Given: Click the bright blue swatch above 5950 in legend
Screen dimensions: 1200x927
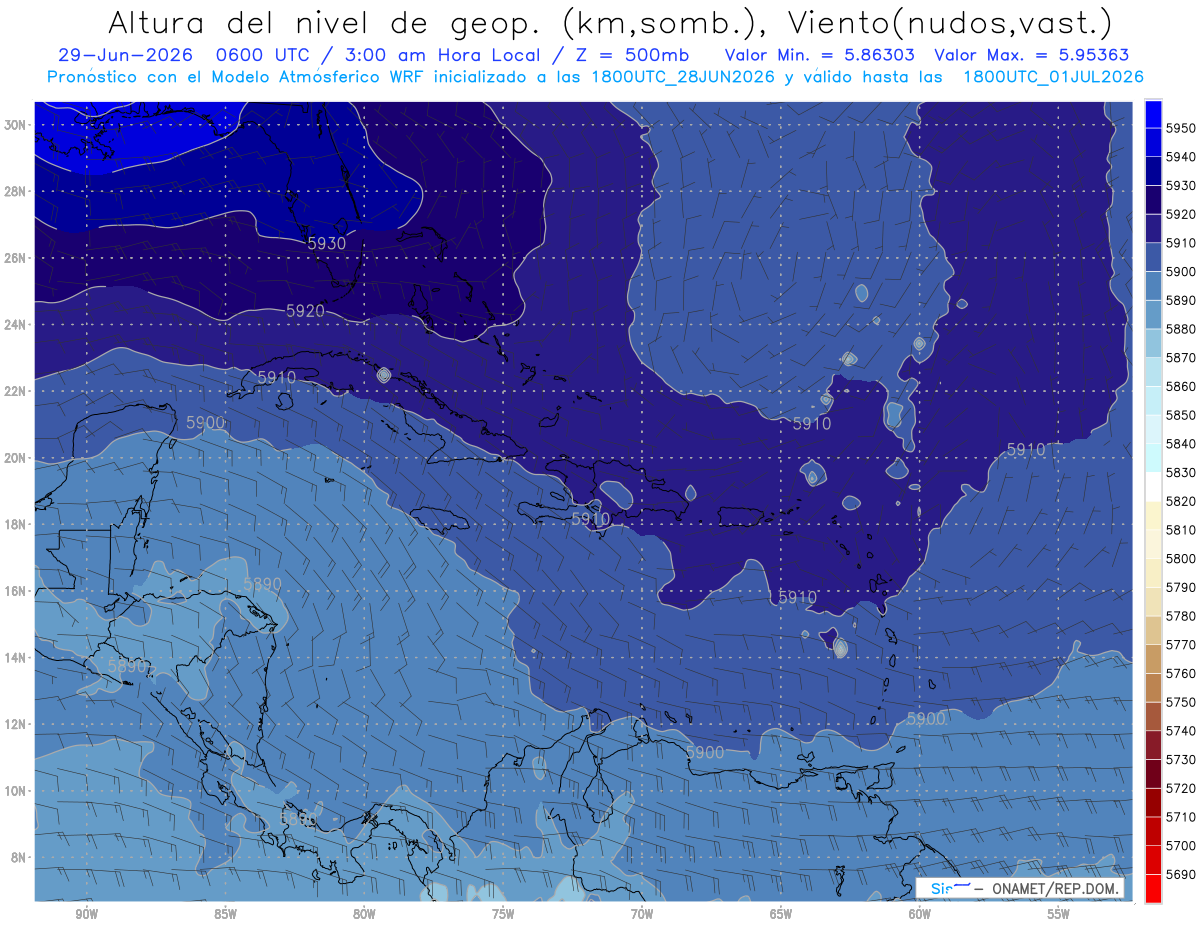Looking at the screenshot, I should pos(1153,114).
